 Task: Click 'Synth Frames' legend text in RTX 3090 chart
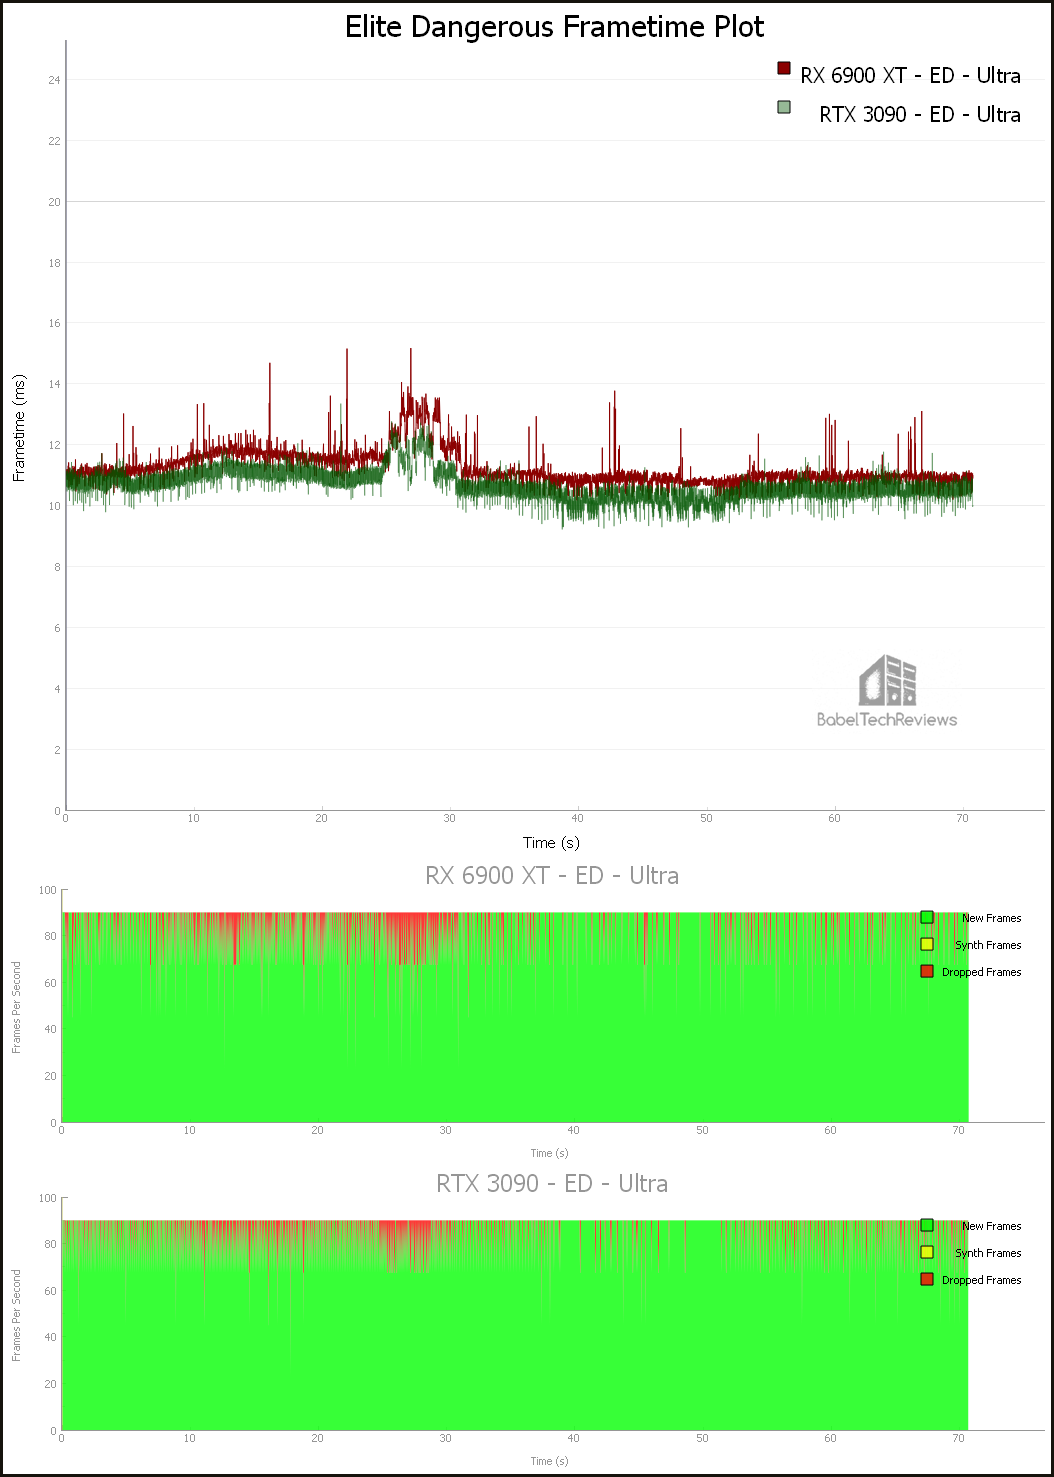pyautogui.click(x=988, y=1253)
